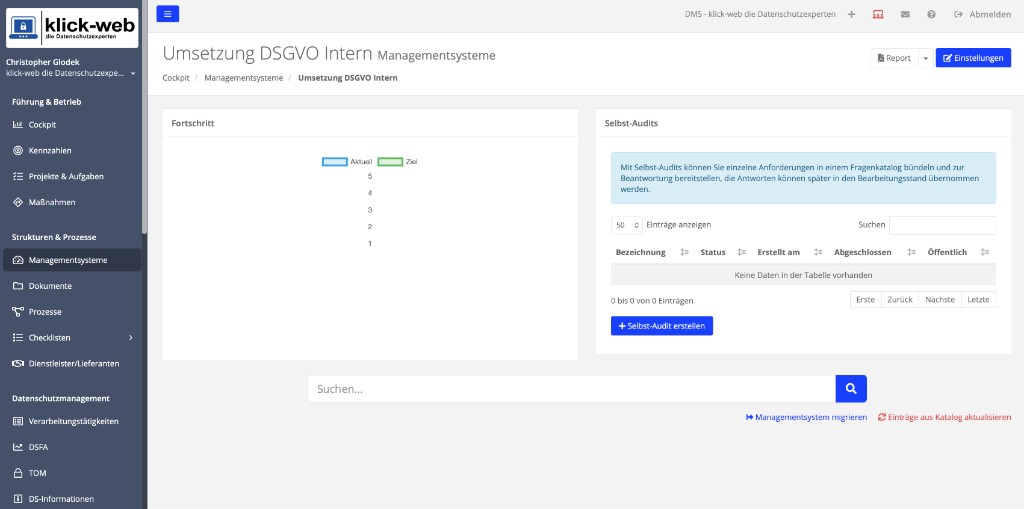This screenshot has height=509, width=1024.
Task: Open the organization switcher dropdown under Christopher Glodek
Action: click(71, 73)
